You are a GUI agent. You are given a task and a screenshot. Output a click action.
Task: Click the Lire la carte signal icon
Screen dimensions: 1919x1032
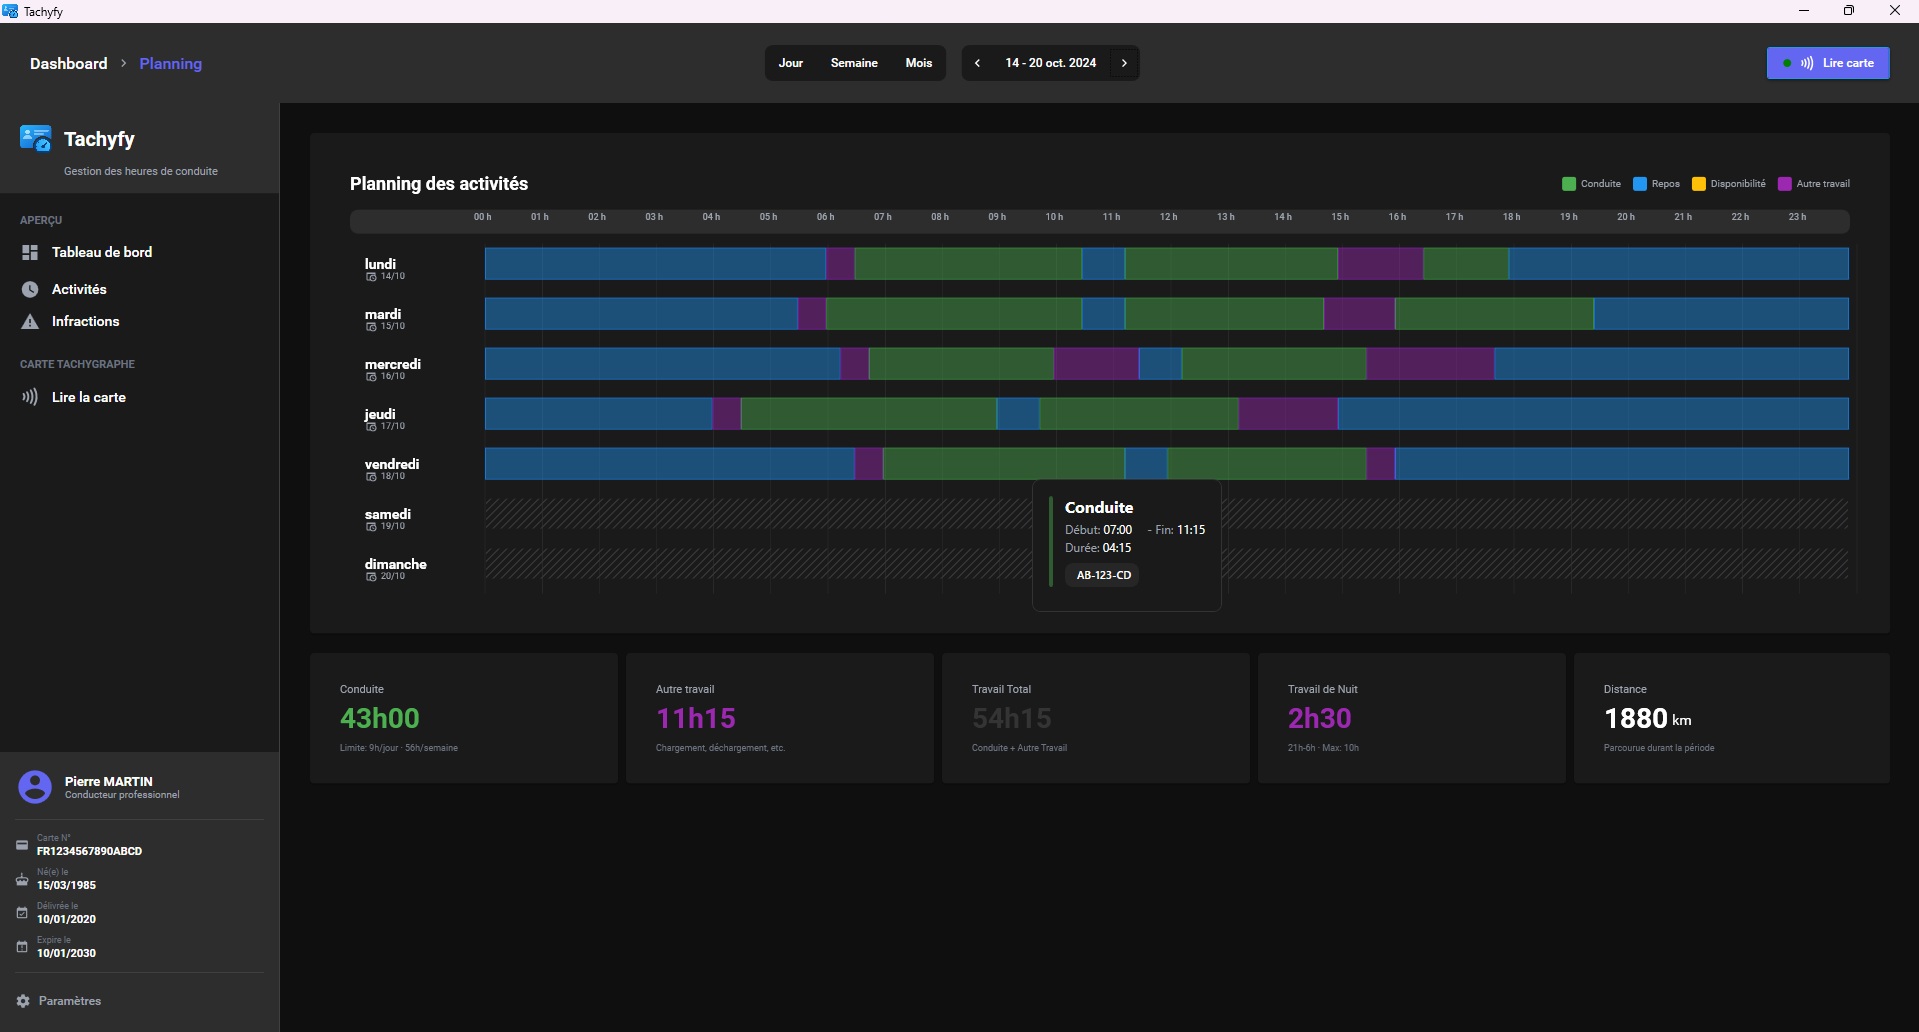[30, 397]
